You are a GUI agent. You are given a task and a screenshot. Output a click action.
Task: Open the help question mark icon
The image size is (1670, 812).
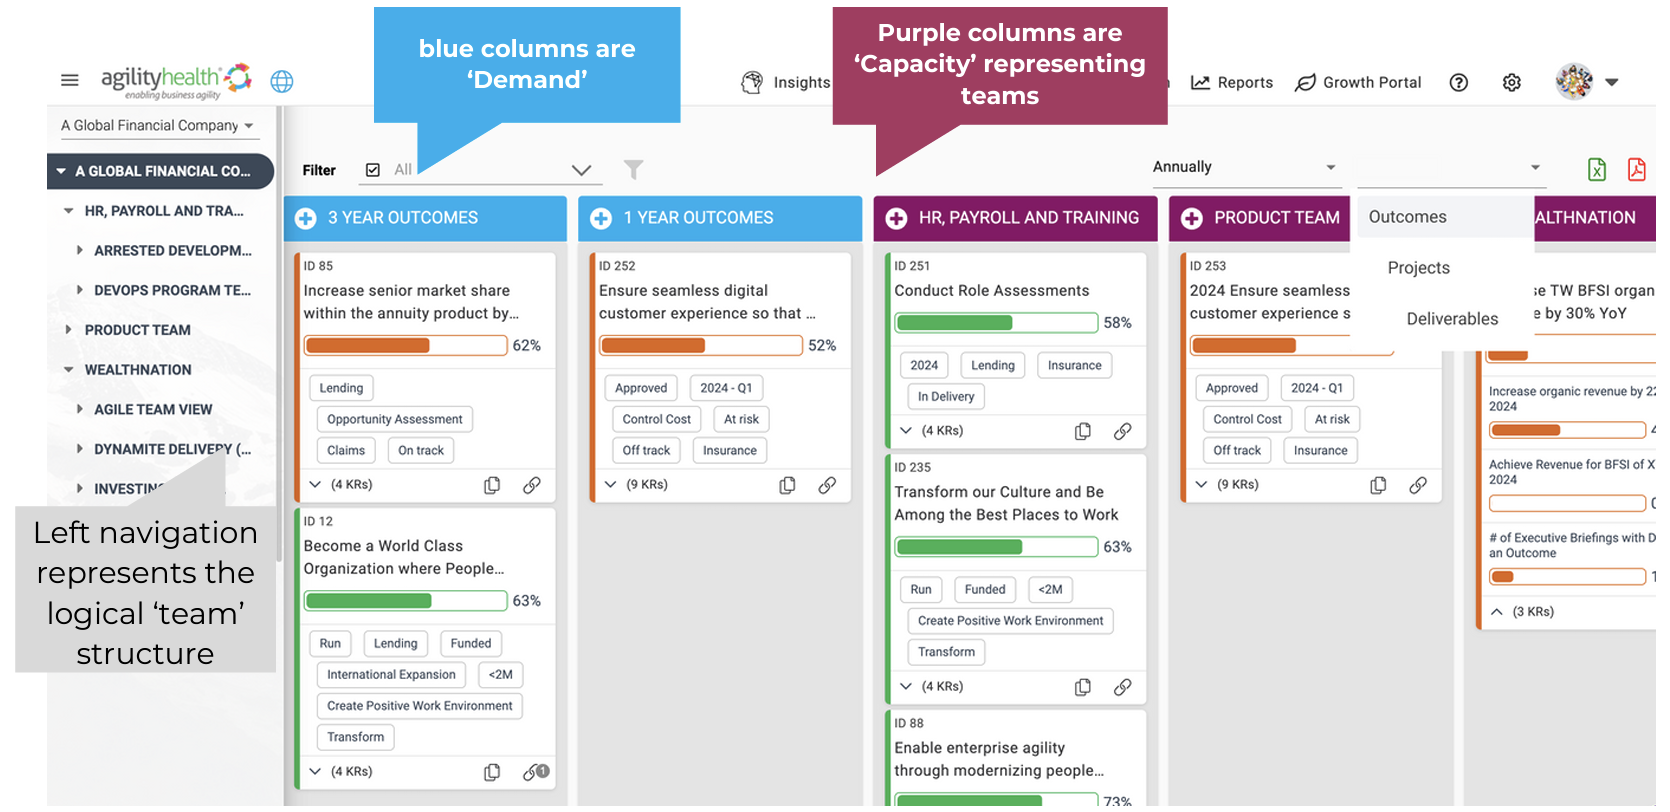point(1459,83)
